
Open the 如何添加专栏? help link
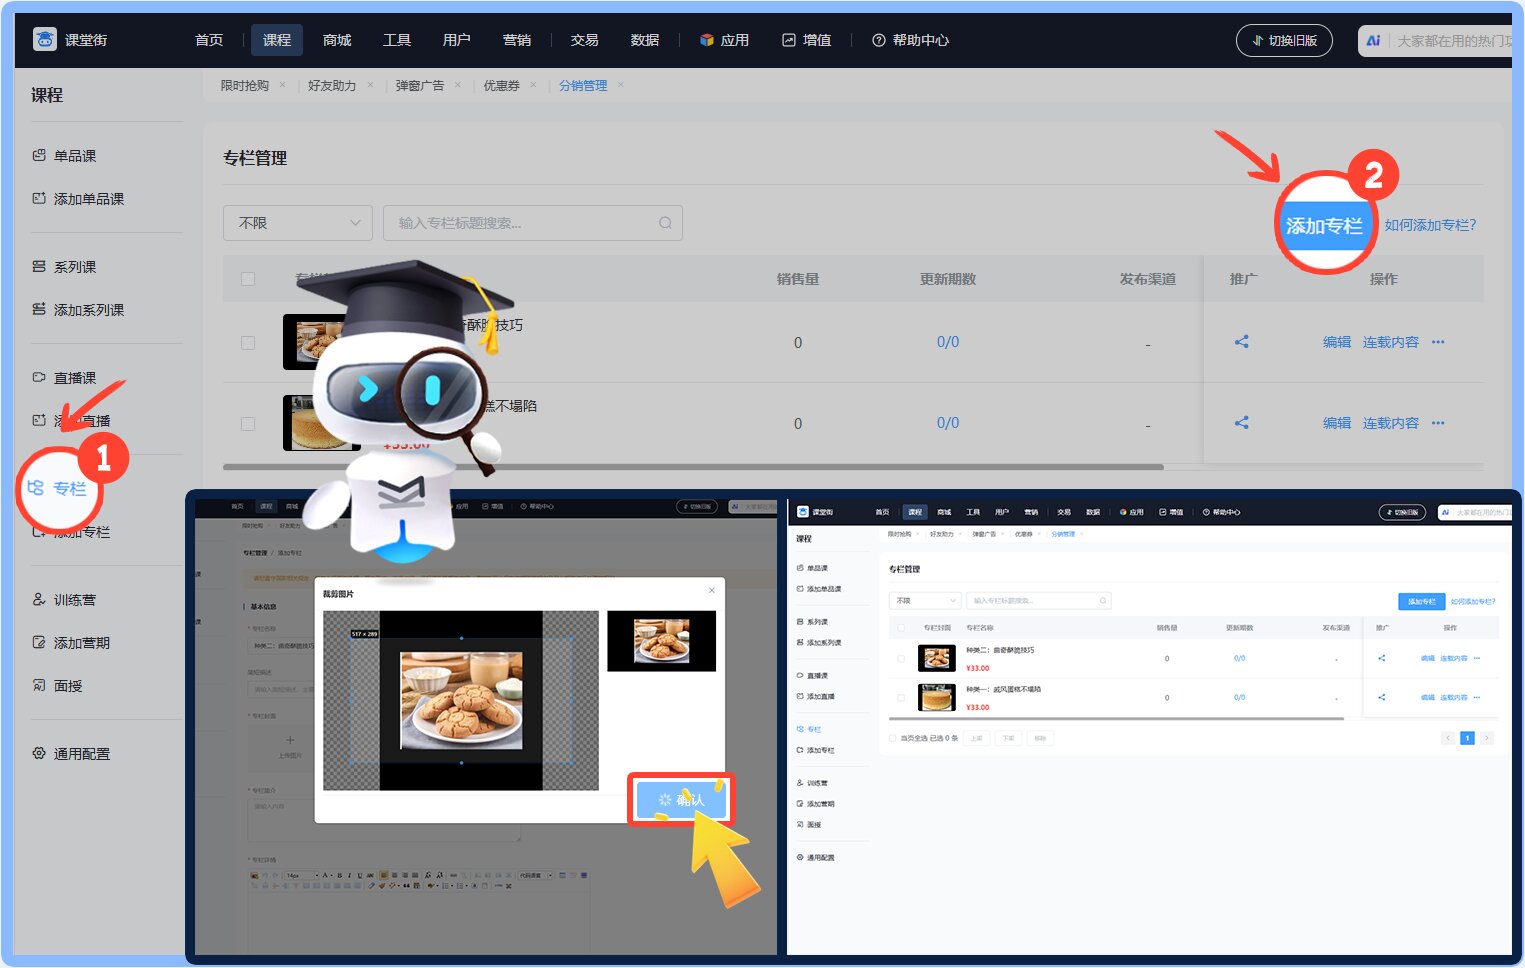click(x=1430, y=225)
